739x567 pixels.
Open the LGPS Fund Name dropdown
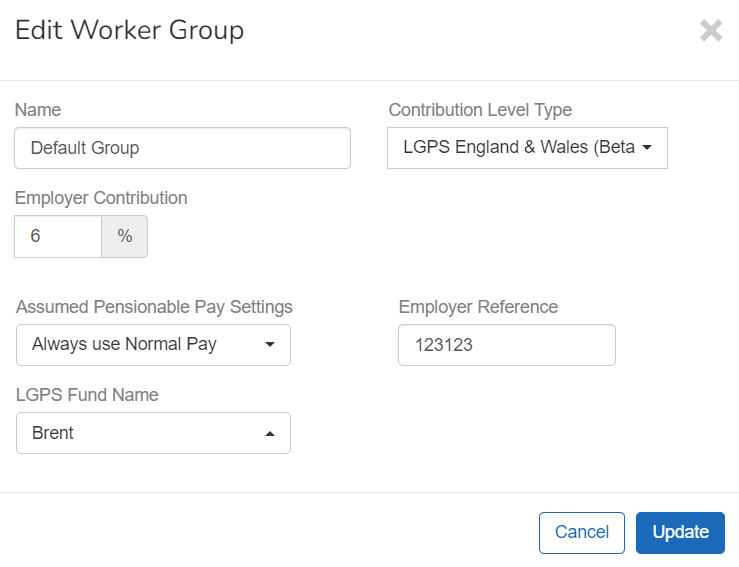153,433
